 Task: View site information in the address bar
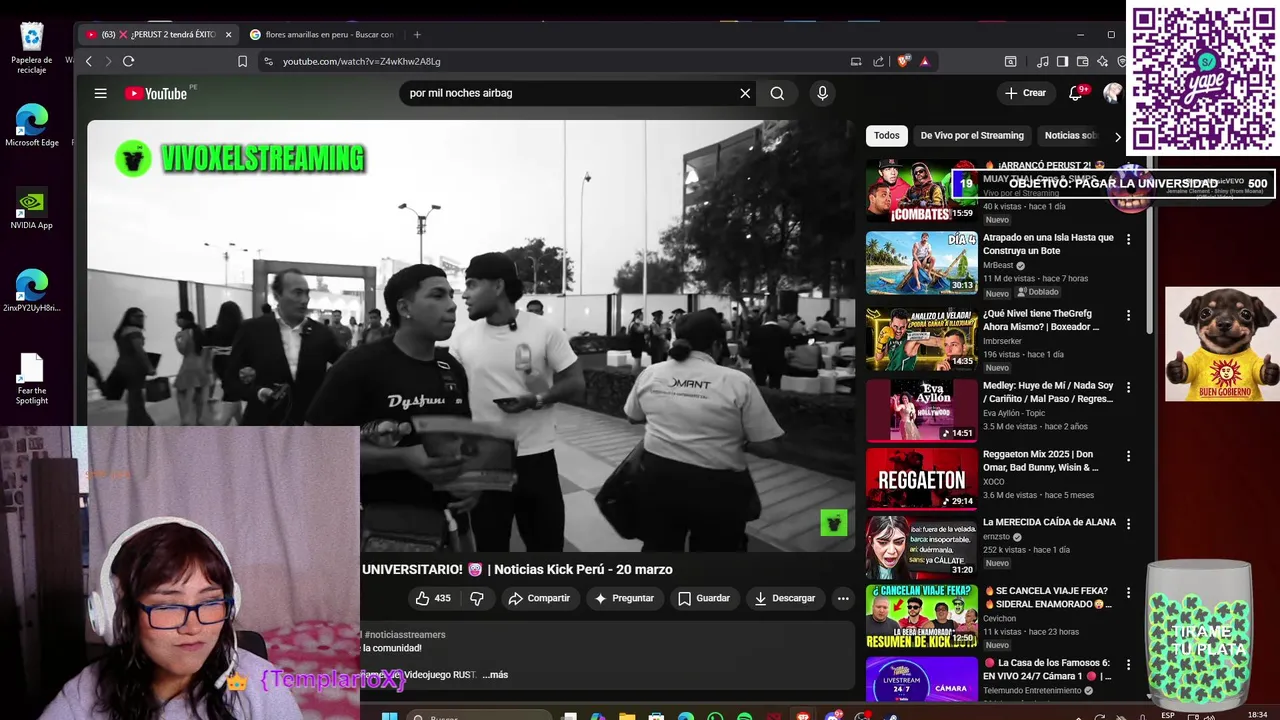pos(268,61)
